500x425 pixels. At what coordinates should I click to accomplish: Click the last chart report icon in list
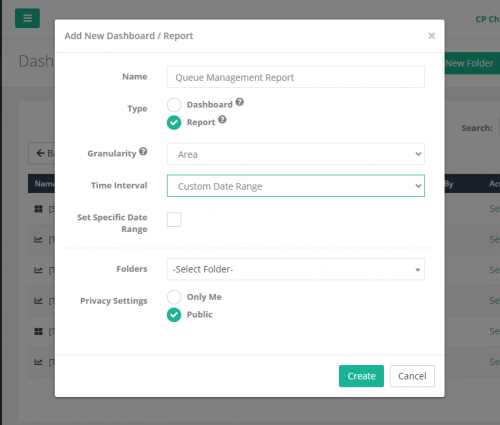pyautogui.click(x=39, y=362)
